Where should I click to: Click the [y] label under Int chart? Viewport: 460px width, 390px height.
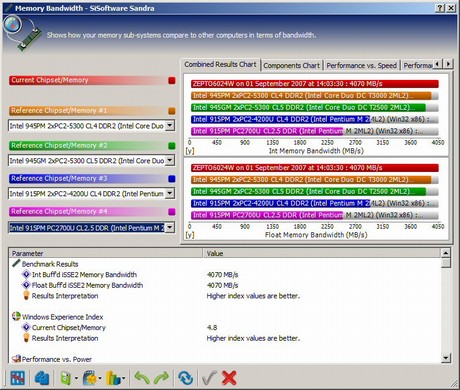tap(190, 151)
